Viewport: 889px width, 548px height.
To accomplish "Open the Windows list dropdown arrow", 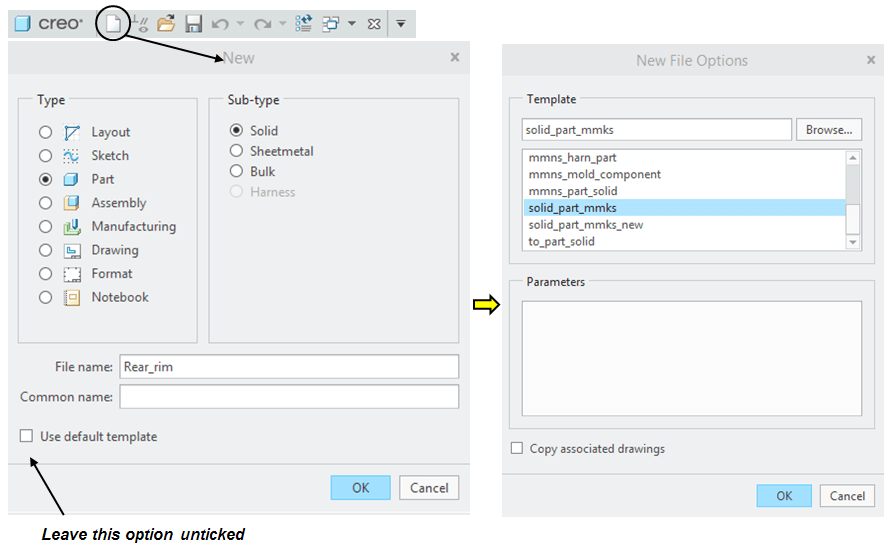I will click(x=352, y=23).
